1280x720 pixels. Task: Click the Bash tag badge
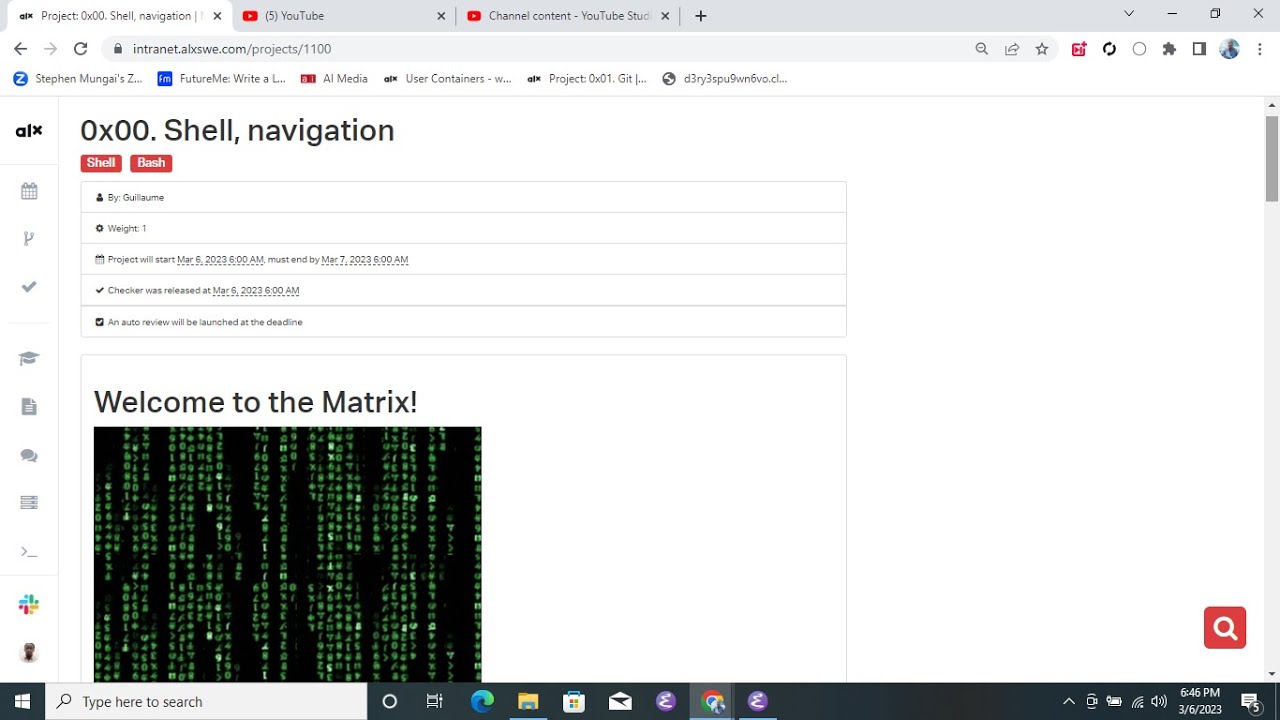151,163
